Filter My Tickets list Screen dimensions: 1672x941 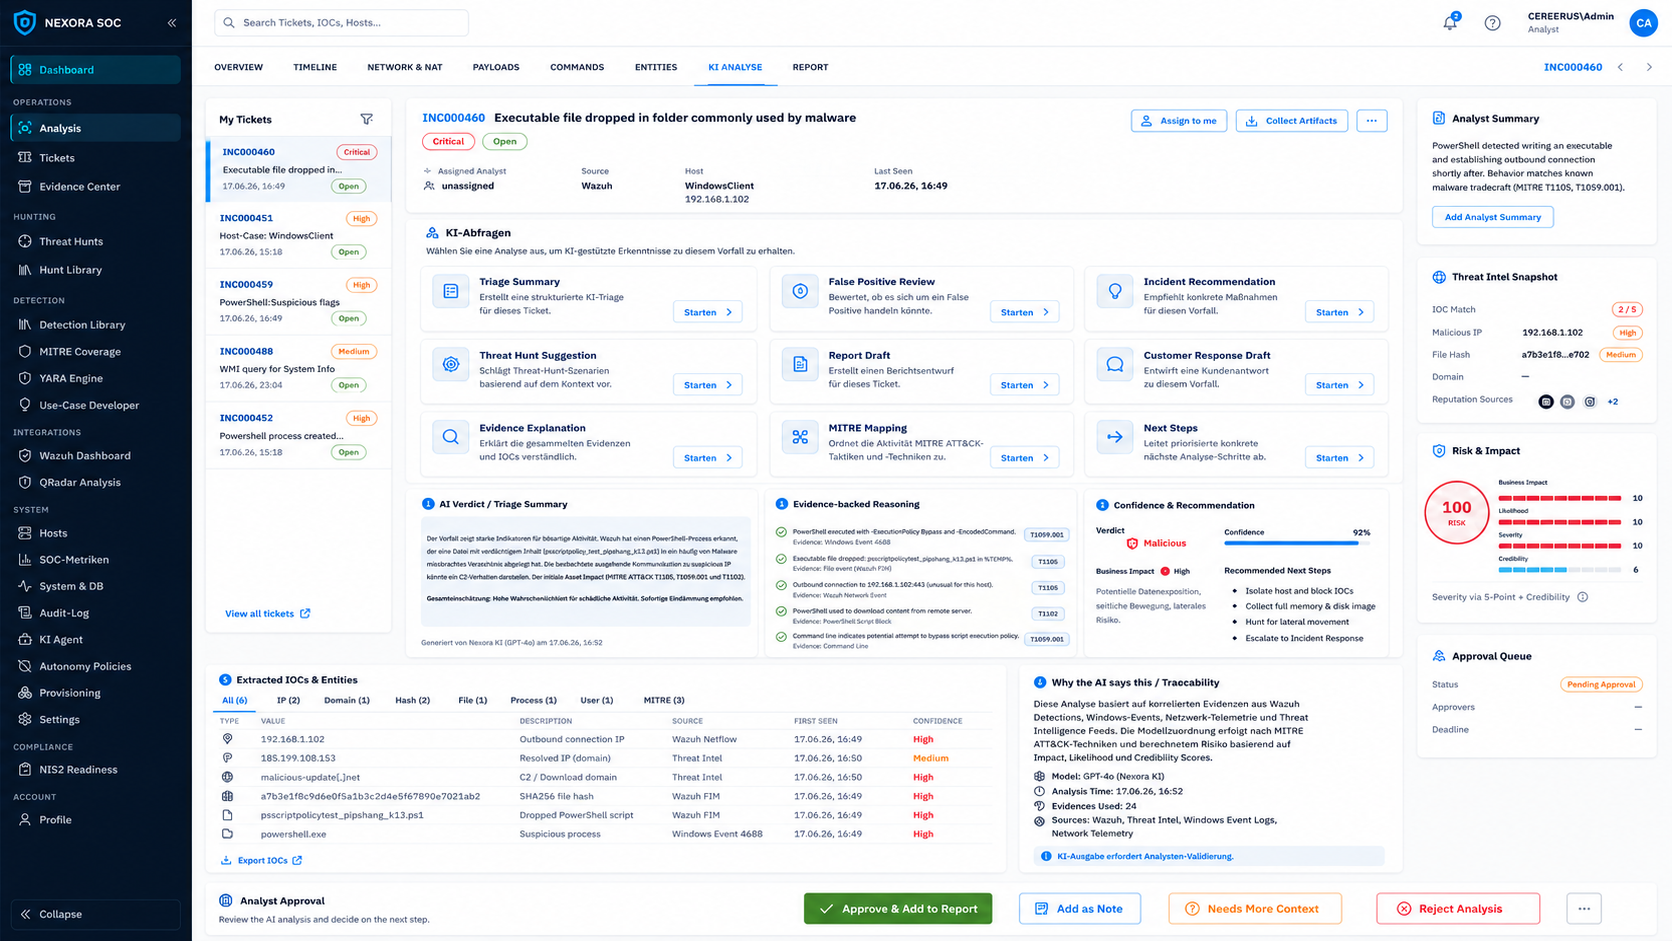[366, 119]
